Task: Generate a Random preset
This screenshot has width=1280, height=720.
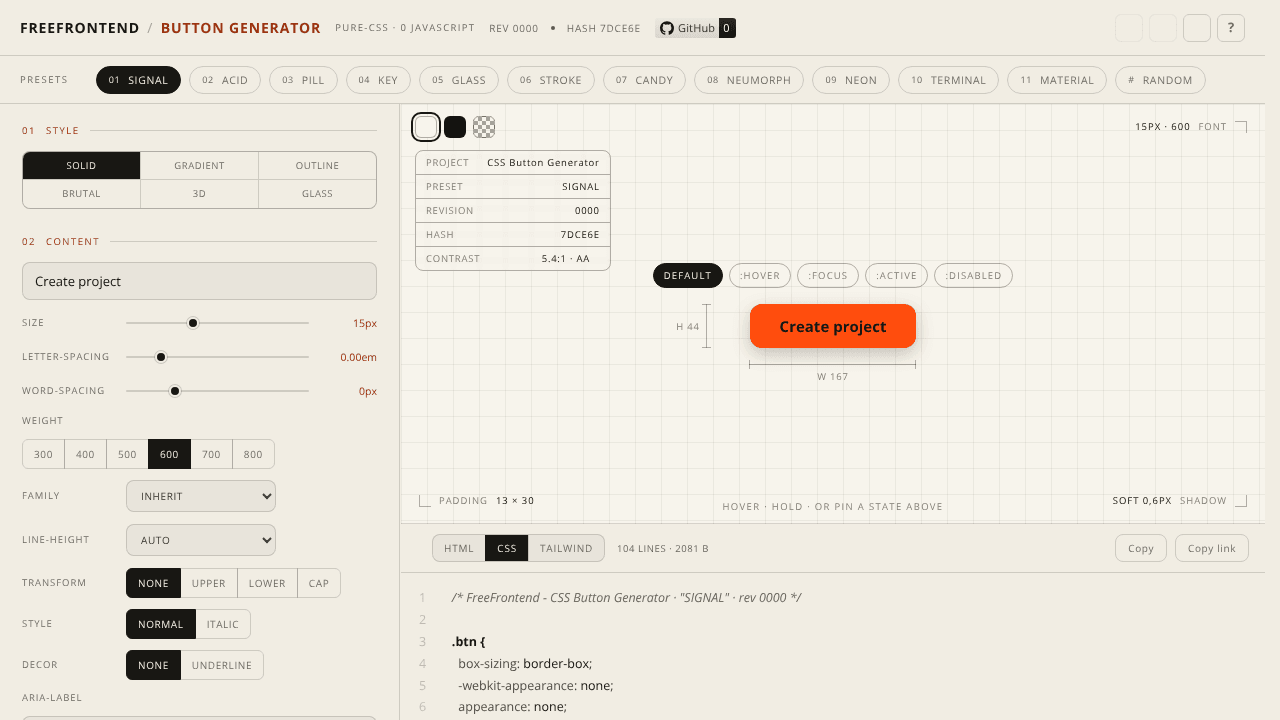Action: pyautogui.click(x=1160, y=80)
